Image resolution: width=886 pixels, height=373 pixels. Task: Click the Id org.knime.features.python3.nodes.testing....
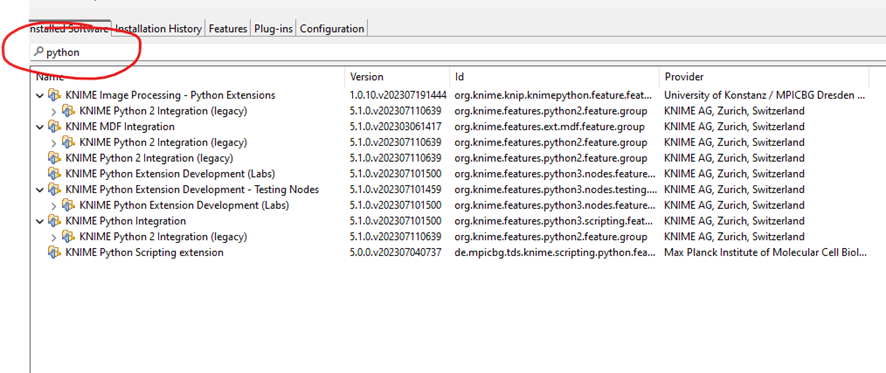coord(555,189)
